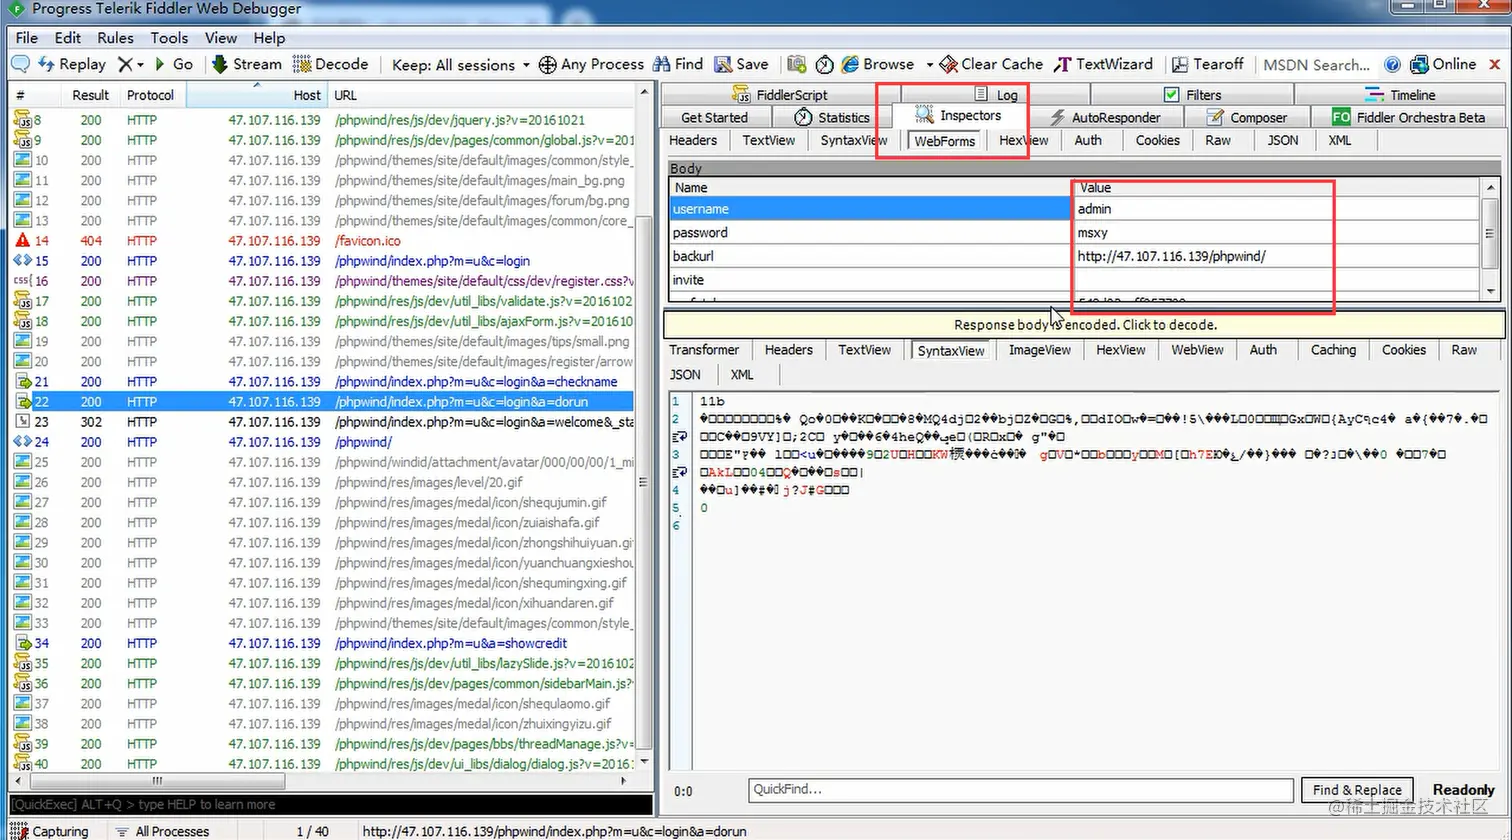The width and height of the screenshot is (1512, 840).
Task: Click the yellow bar to decode response body
Action: (x=1084, y=324)
